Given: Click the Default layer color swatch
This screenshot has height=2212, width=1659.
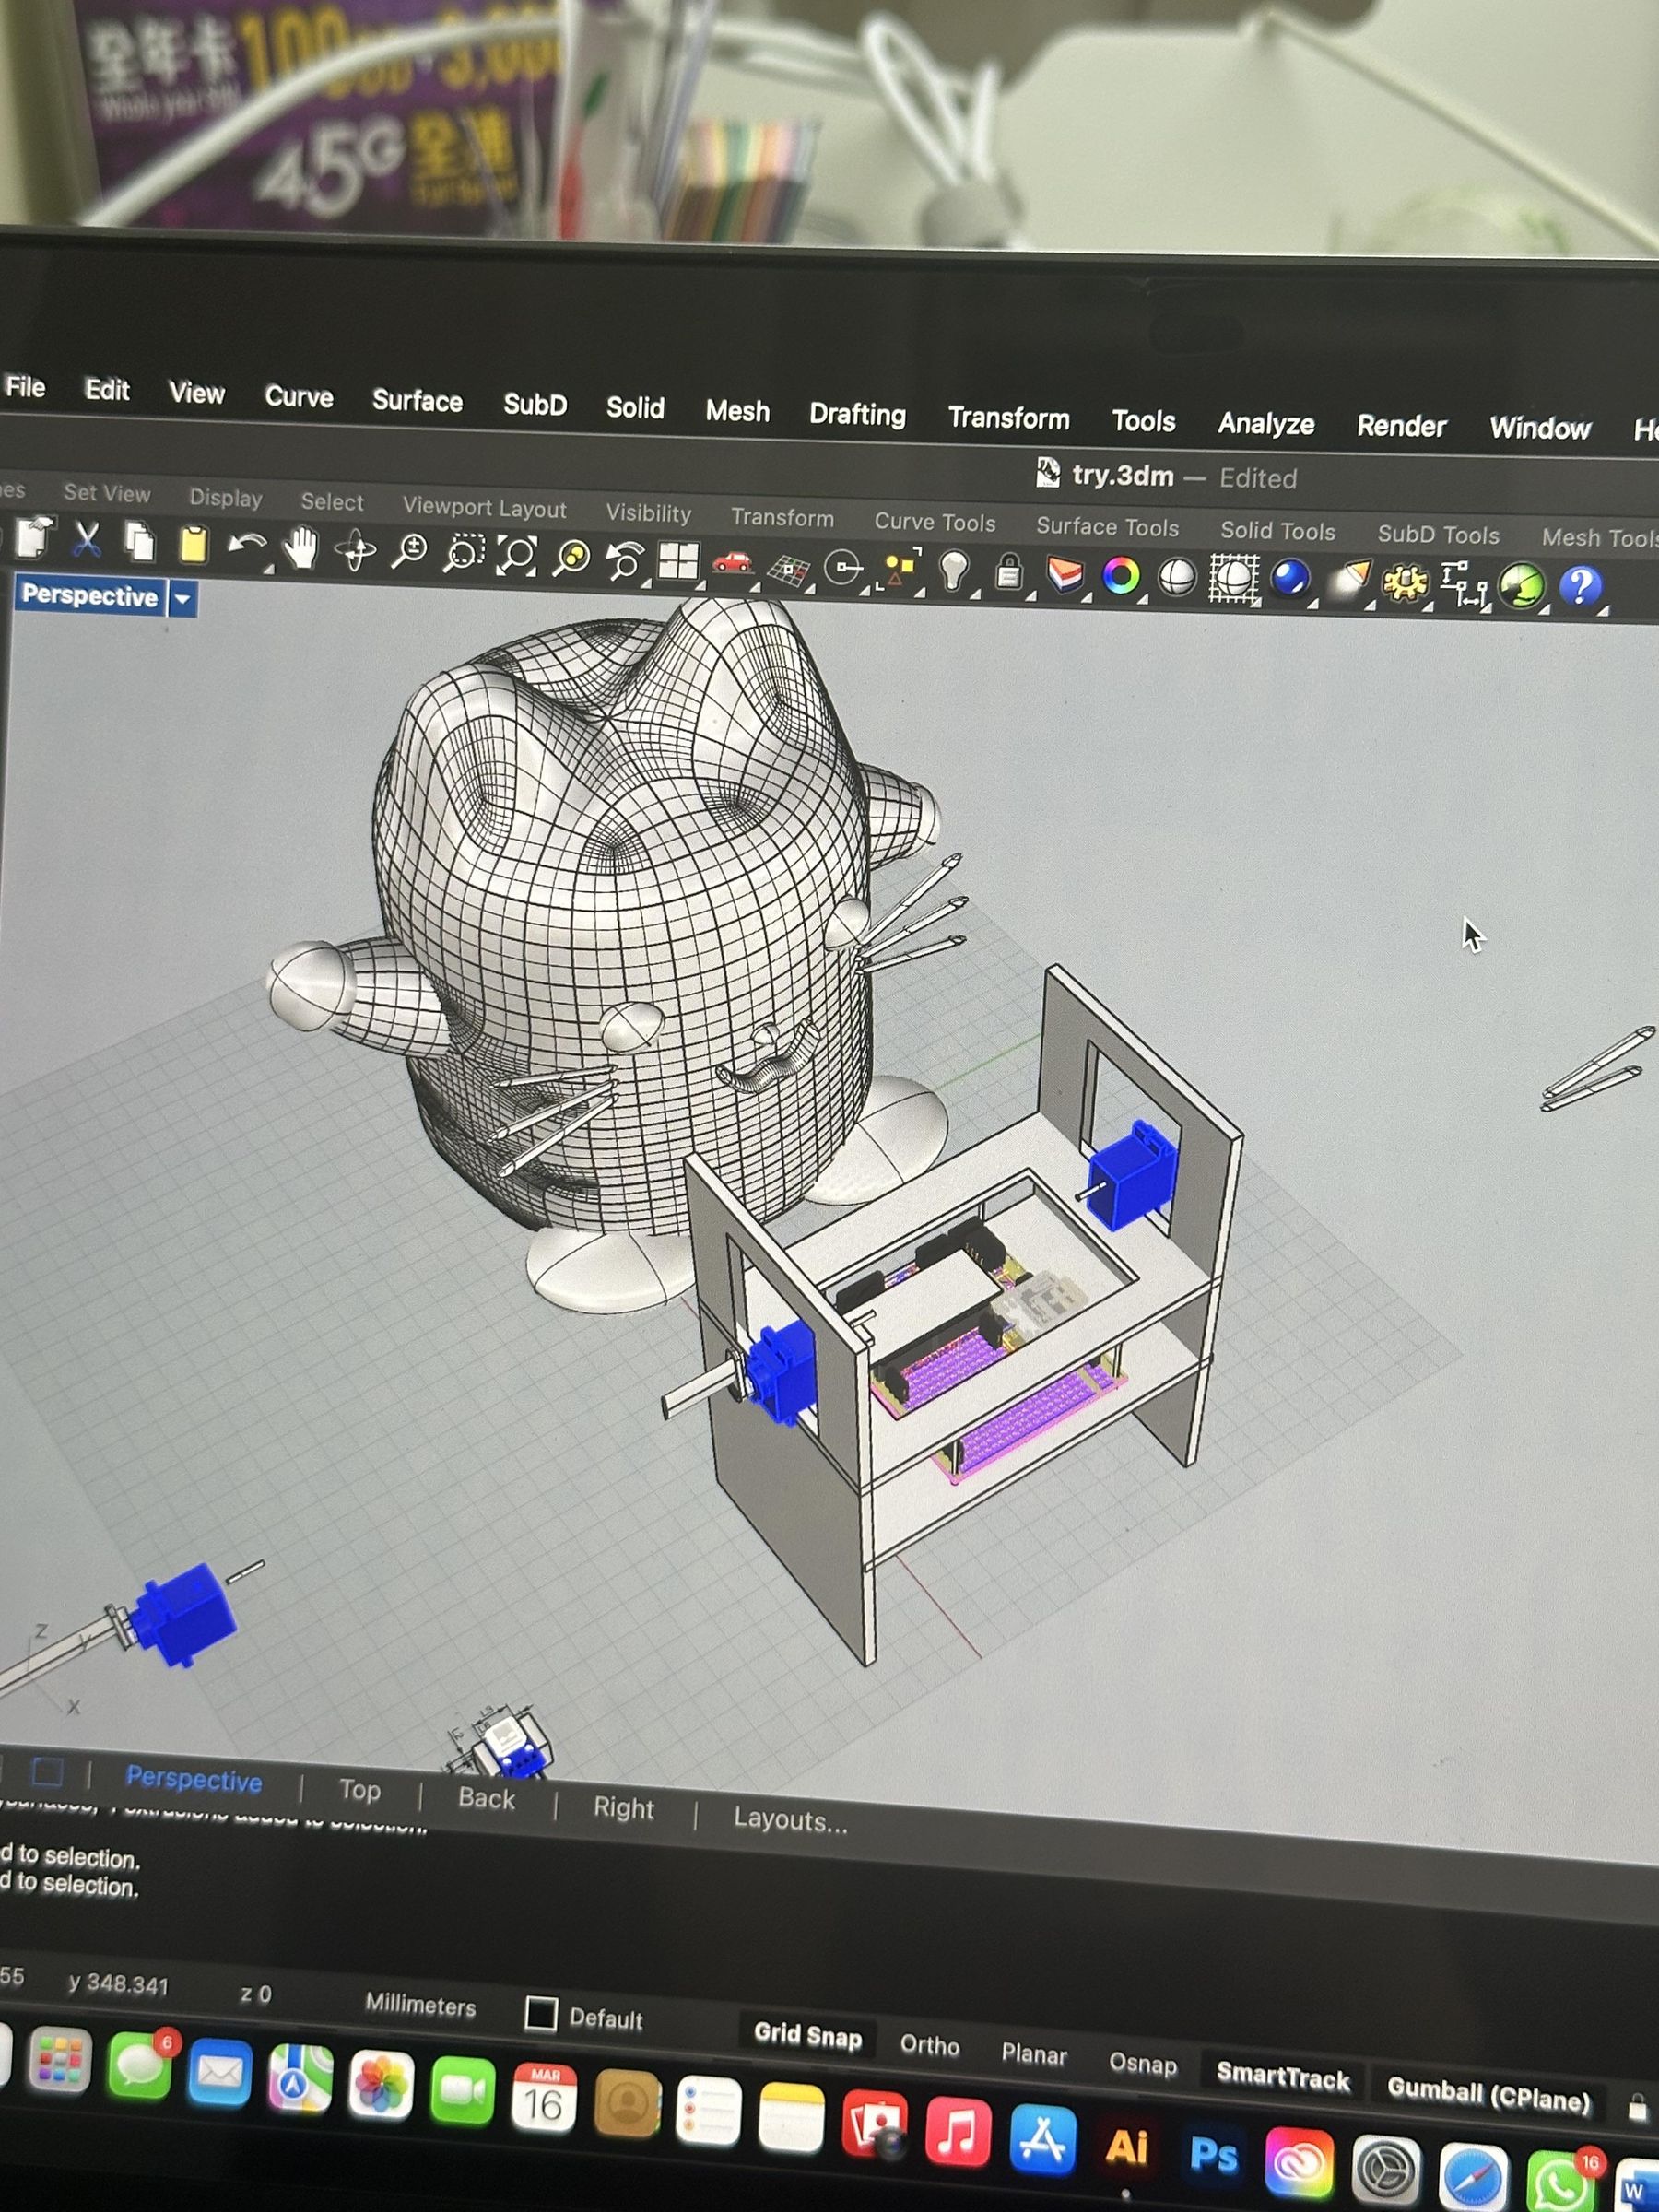Looking at the screenshot, I should point(541,2013).
